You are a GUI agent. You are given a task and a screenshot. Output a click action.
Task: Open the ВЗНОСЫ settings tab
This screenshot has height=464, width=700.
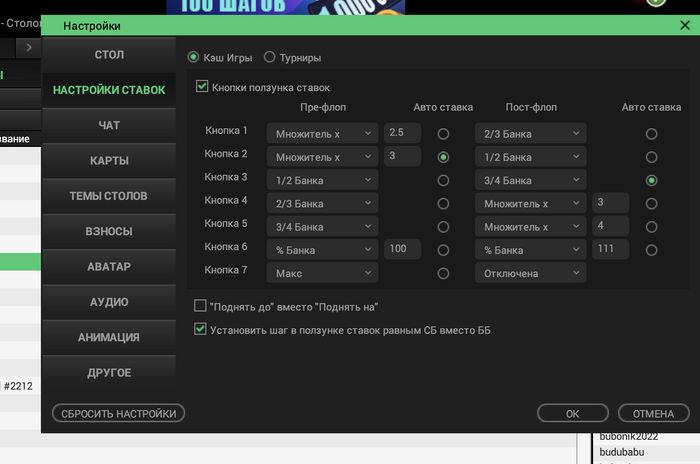click(x=109, y=231)
